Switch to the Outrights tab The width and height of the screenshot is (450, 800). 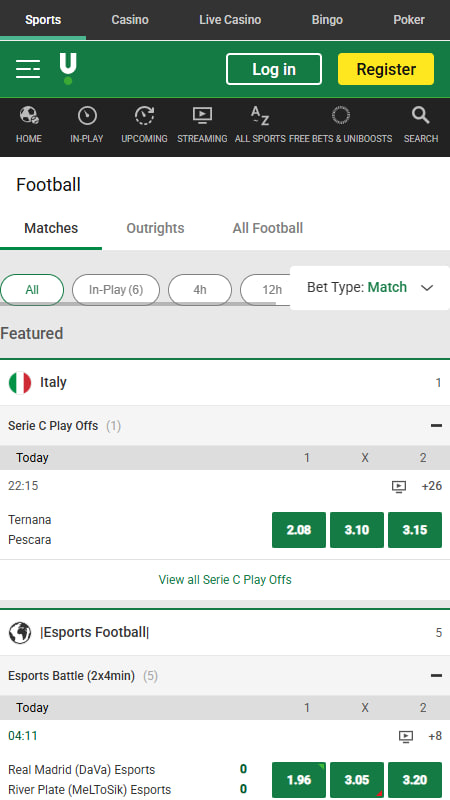click(155, 228)
